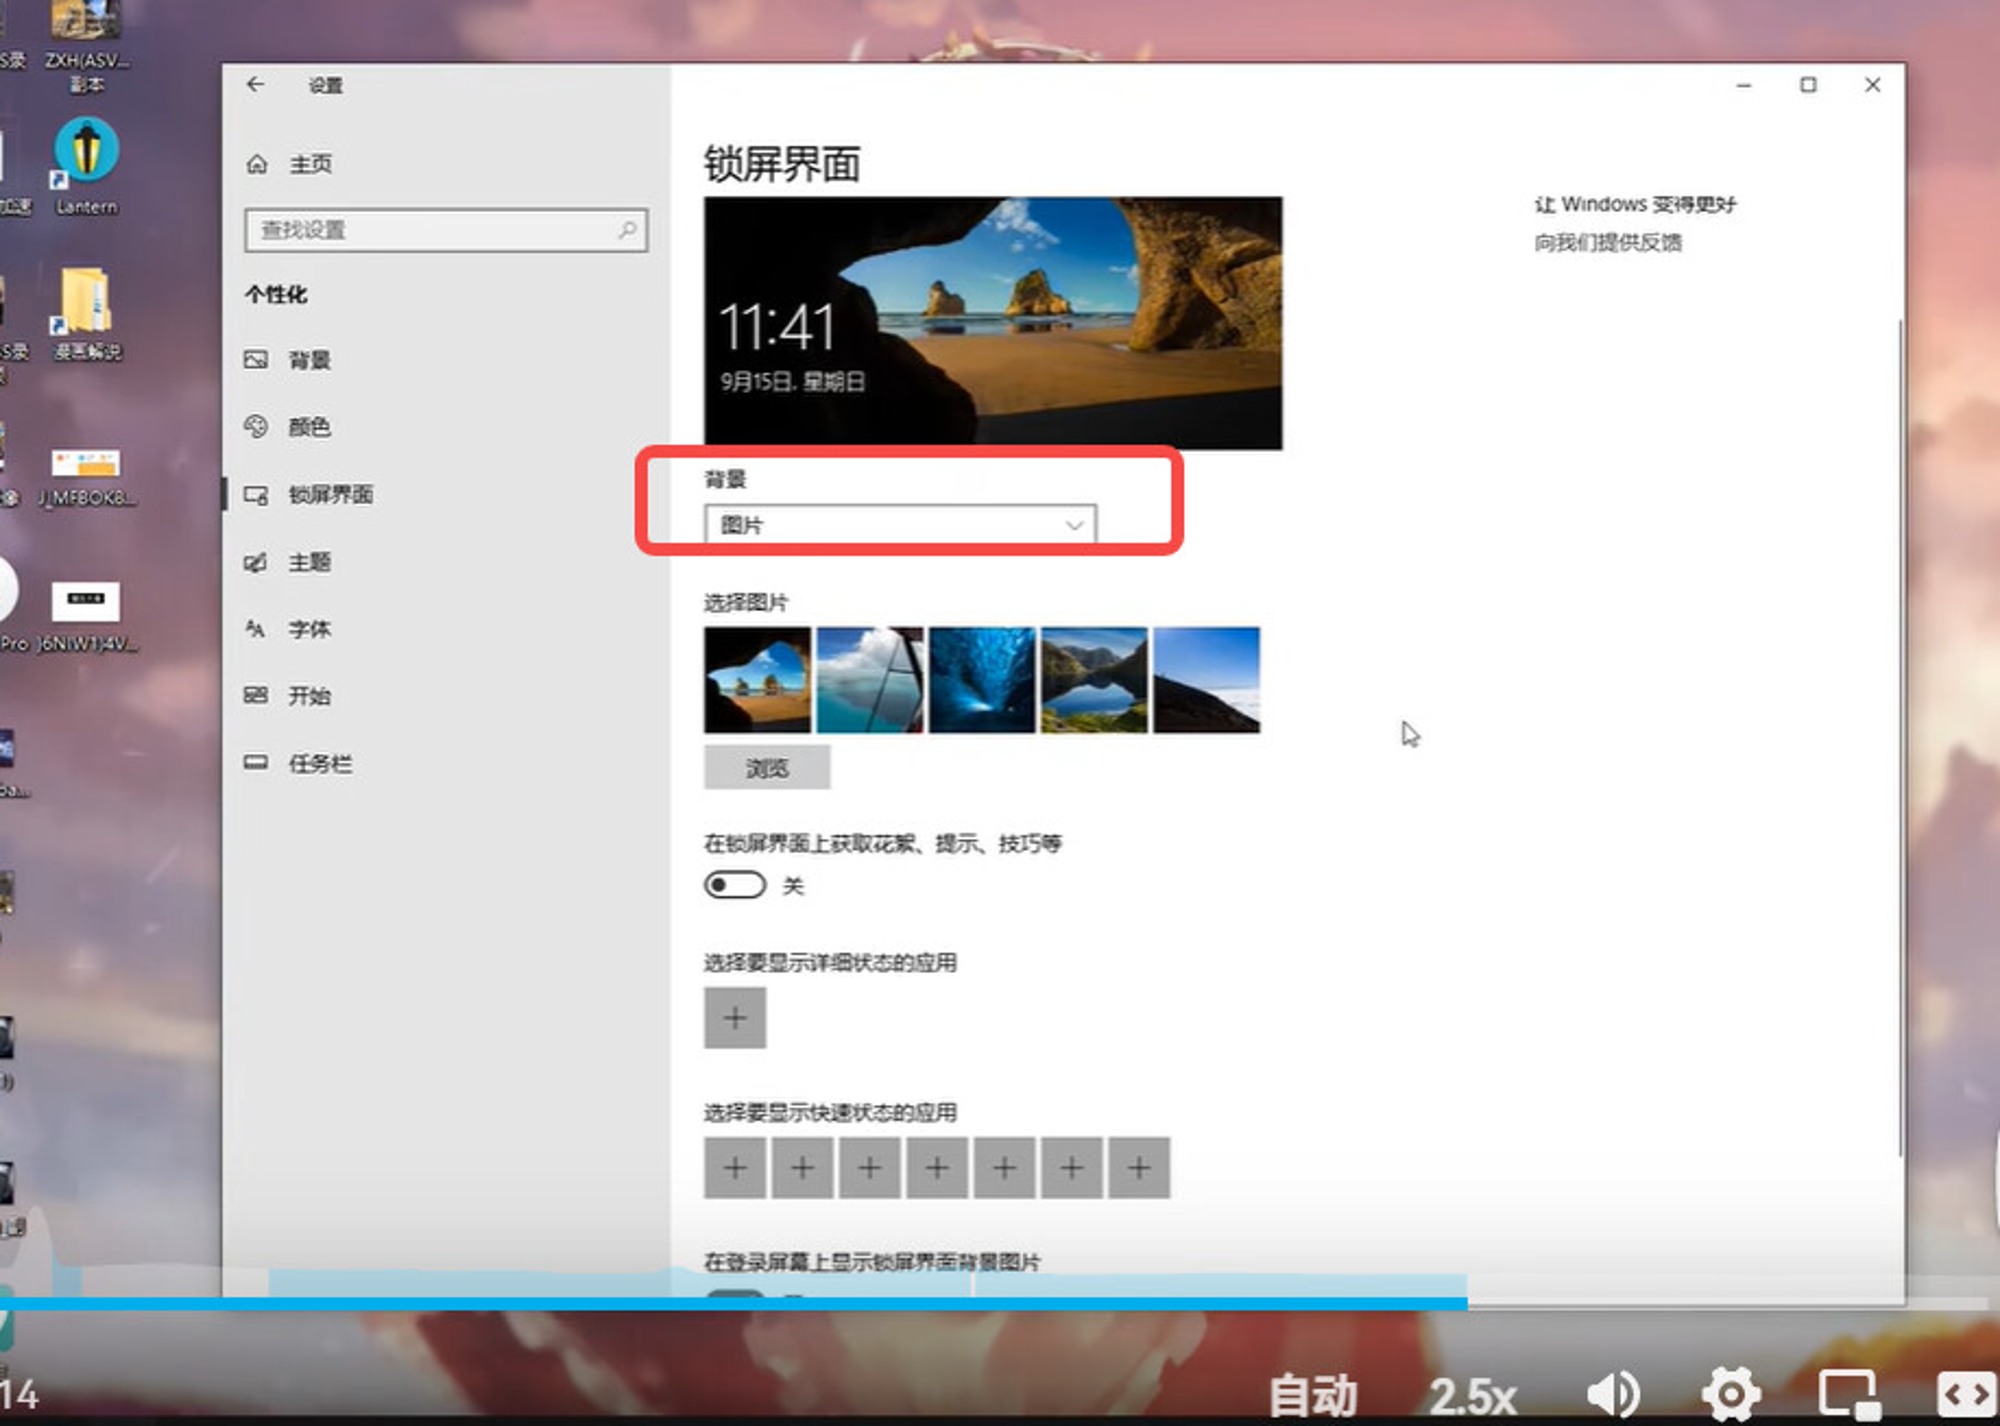Select the 主题 sidebar icon
2000x1426 pixels.
click(x=256, y=562)
